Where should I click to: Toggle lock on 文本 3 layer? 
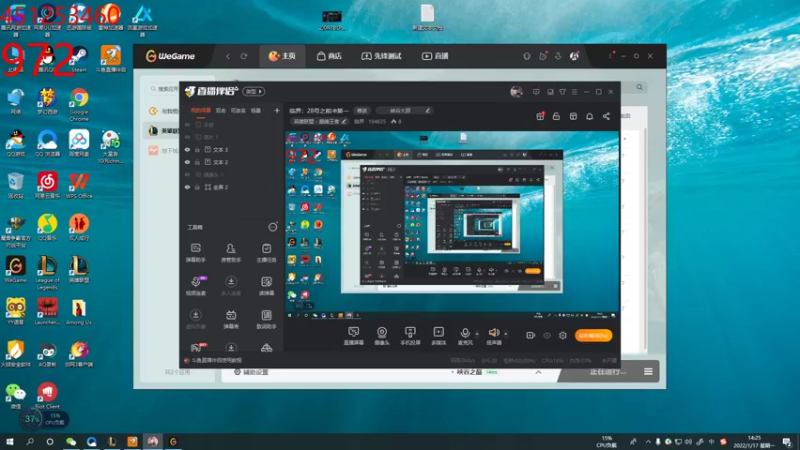pyautogui.click(x=197, y=149)
